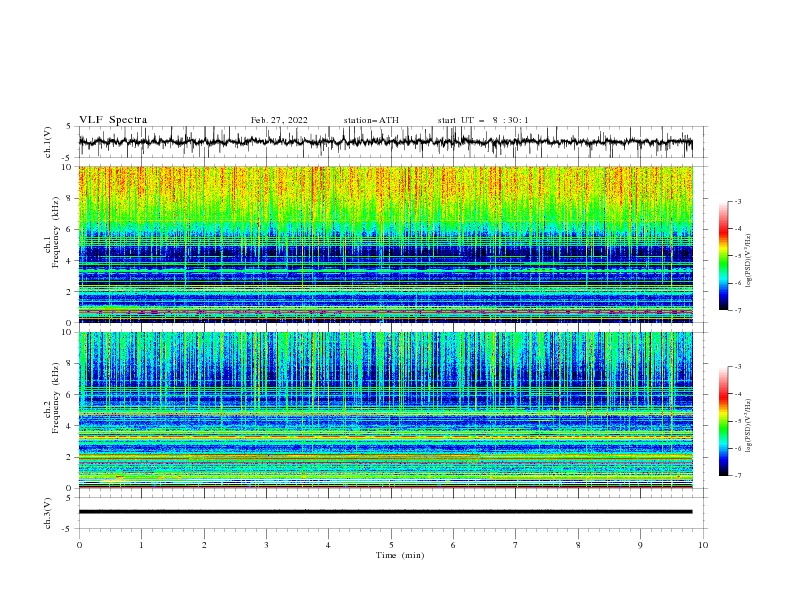Click the time axis tick "7"
Viewport: 792px width, 612px height.
click(x=516, y=545)
